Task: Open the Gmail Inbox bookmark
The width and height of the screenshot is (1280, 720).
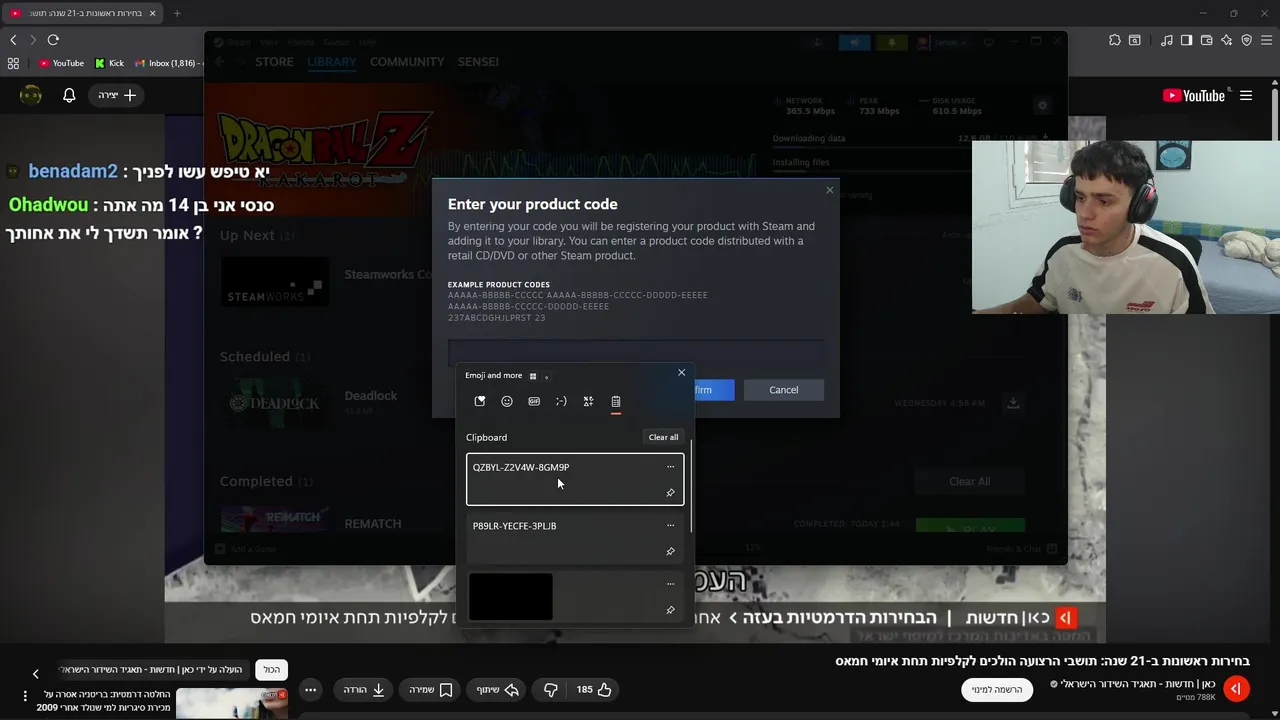Action: tap(166, 63)
